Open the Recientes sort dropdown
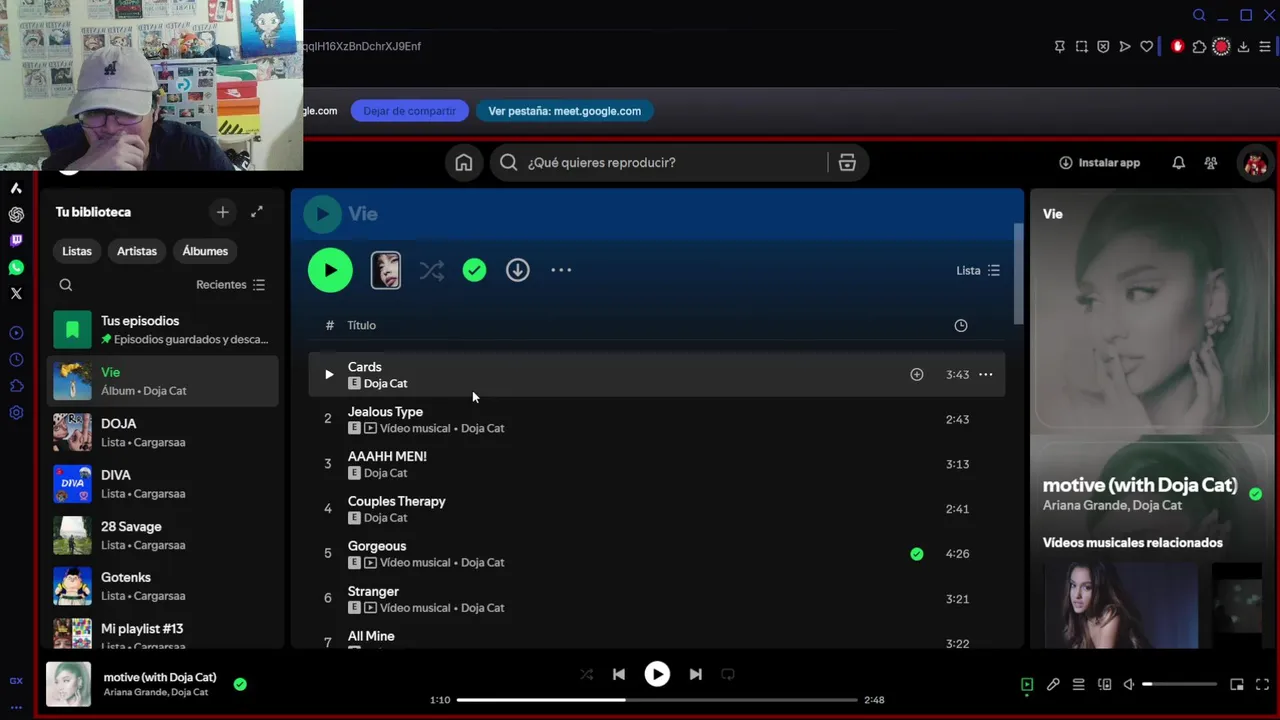The width and height of the screenshot is (1280, 720). point(231,285)
